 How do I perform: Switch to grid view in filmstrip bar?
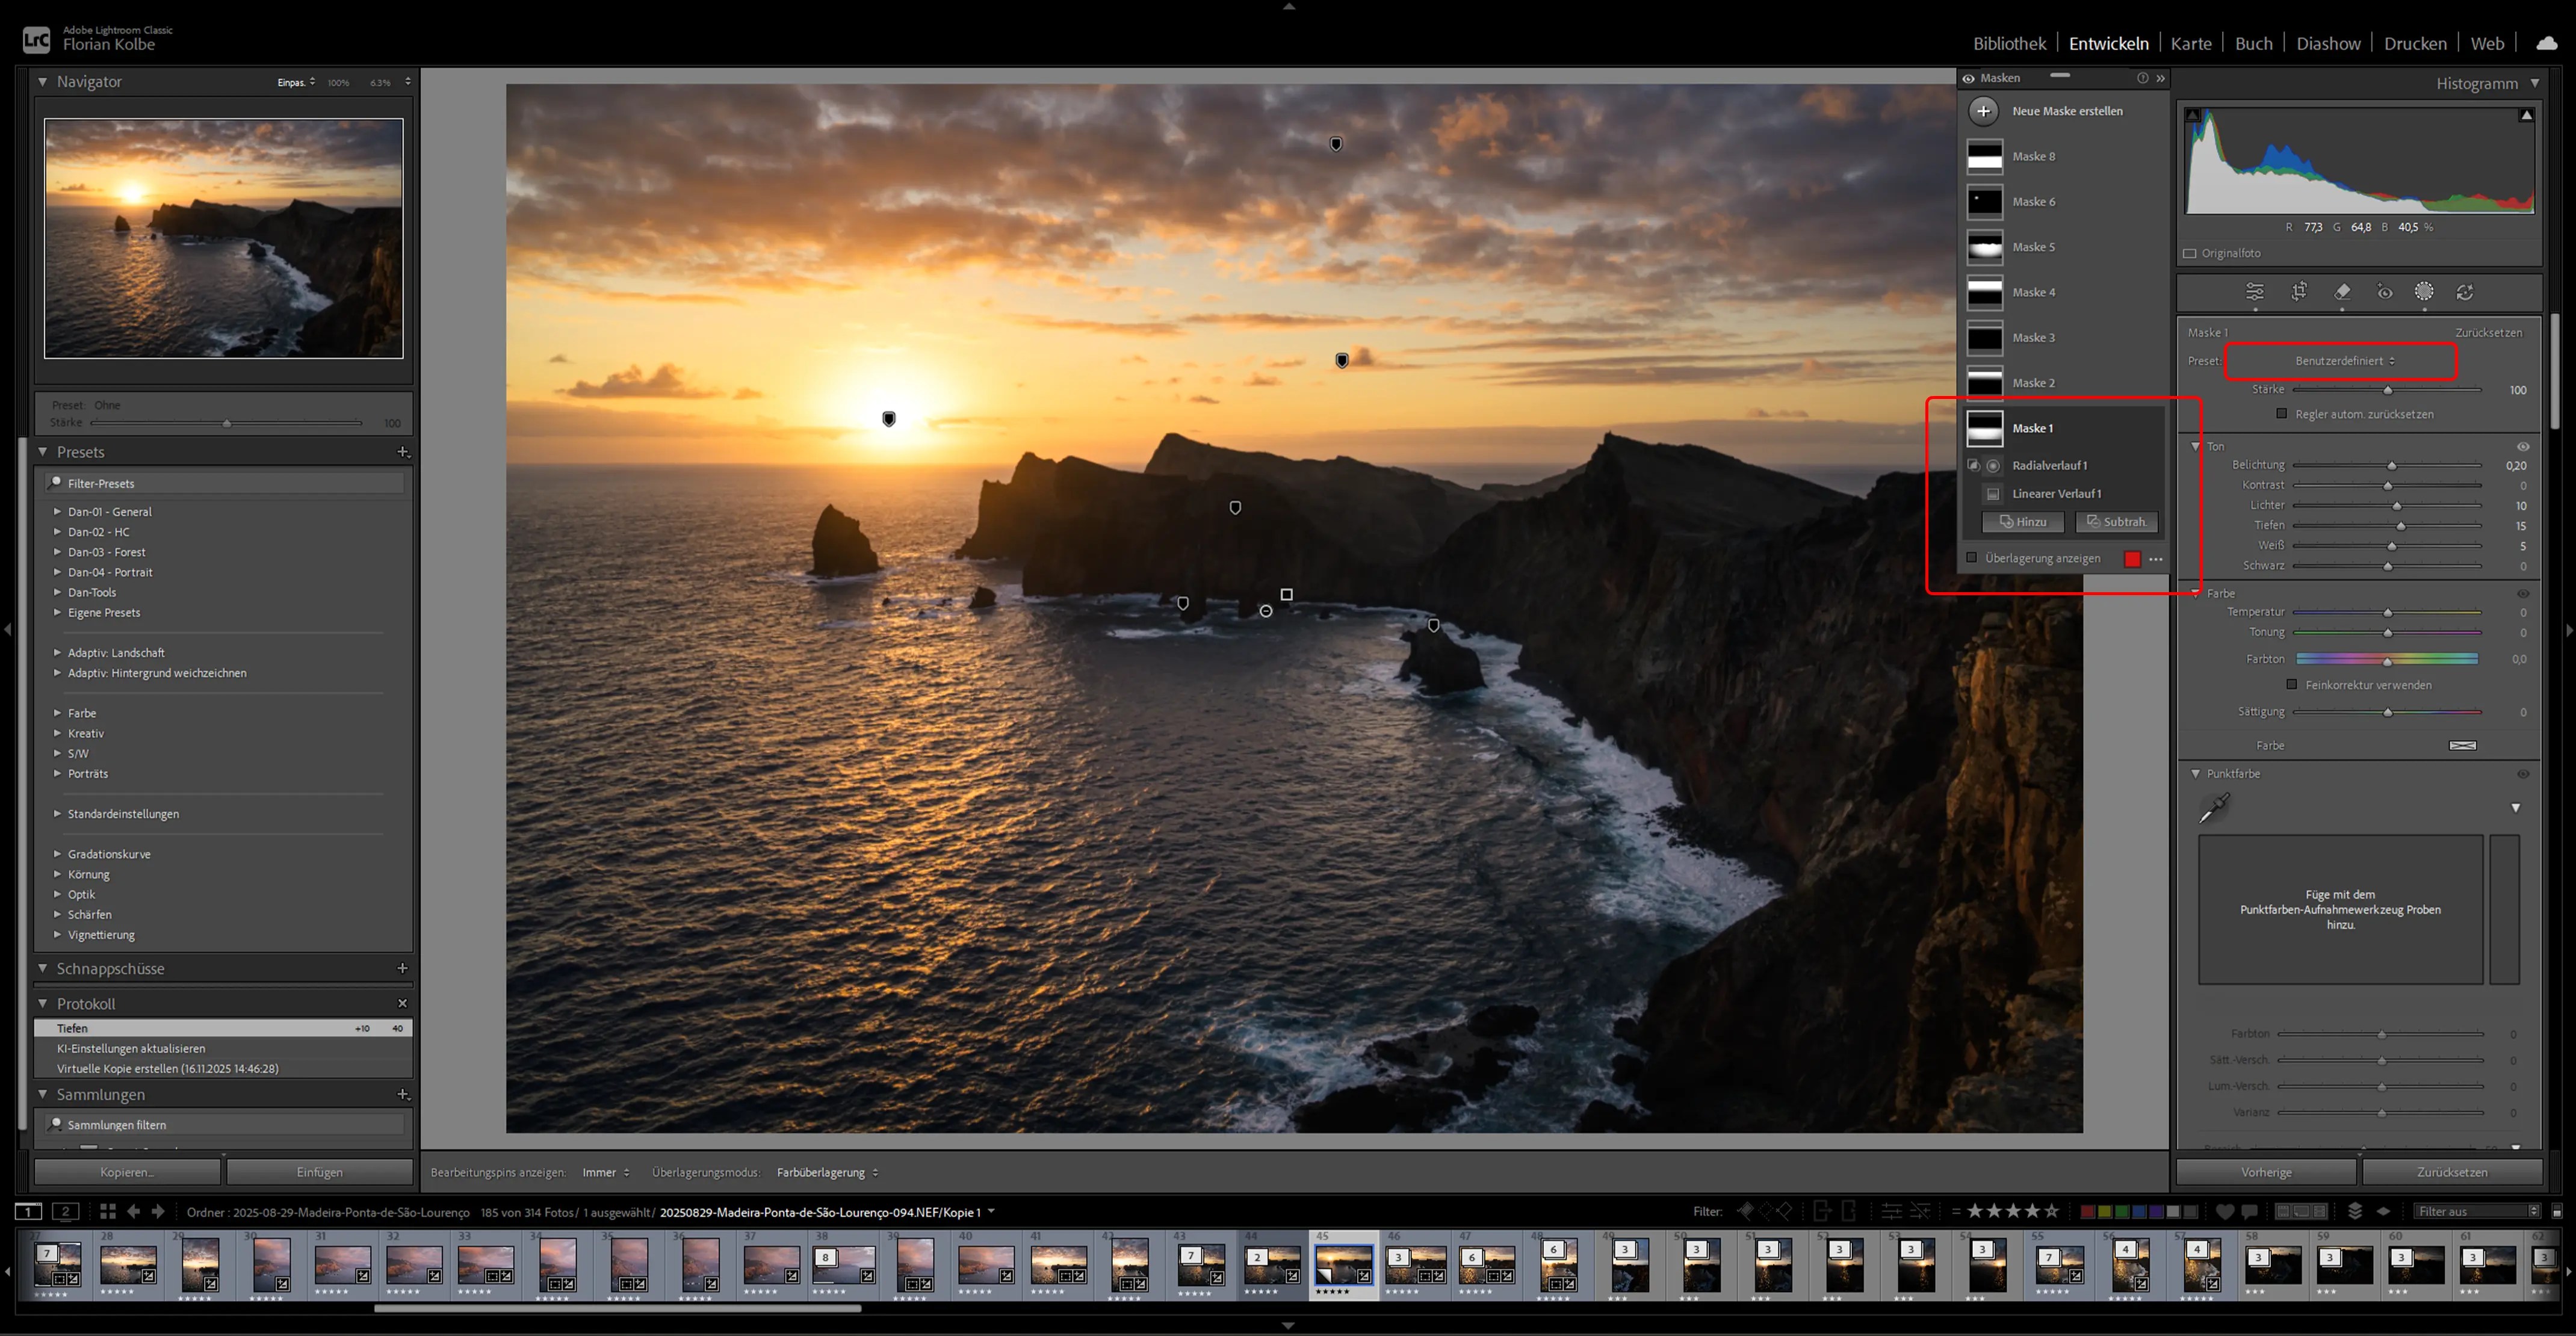coord(108,1211)
